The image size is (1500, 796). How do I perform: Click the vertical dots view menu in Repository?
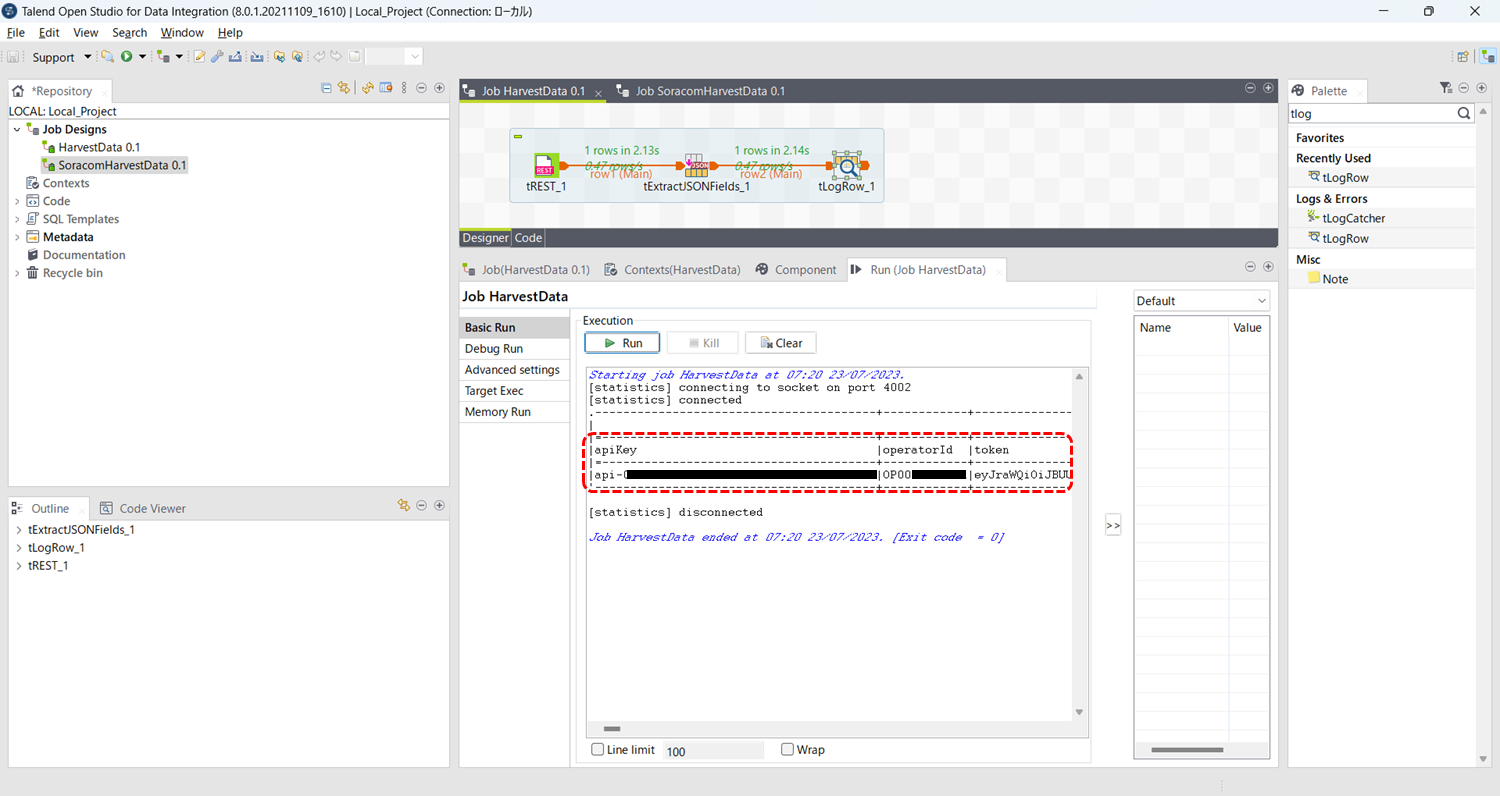[x=404, y=88]
